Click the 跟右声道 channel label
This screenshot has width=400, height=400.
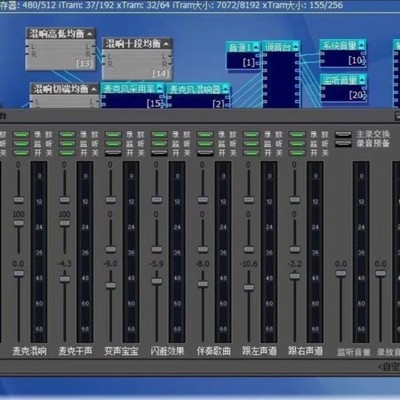point(305,351)
